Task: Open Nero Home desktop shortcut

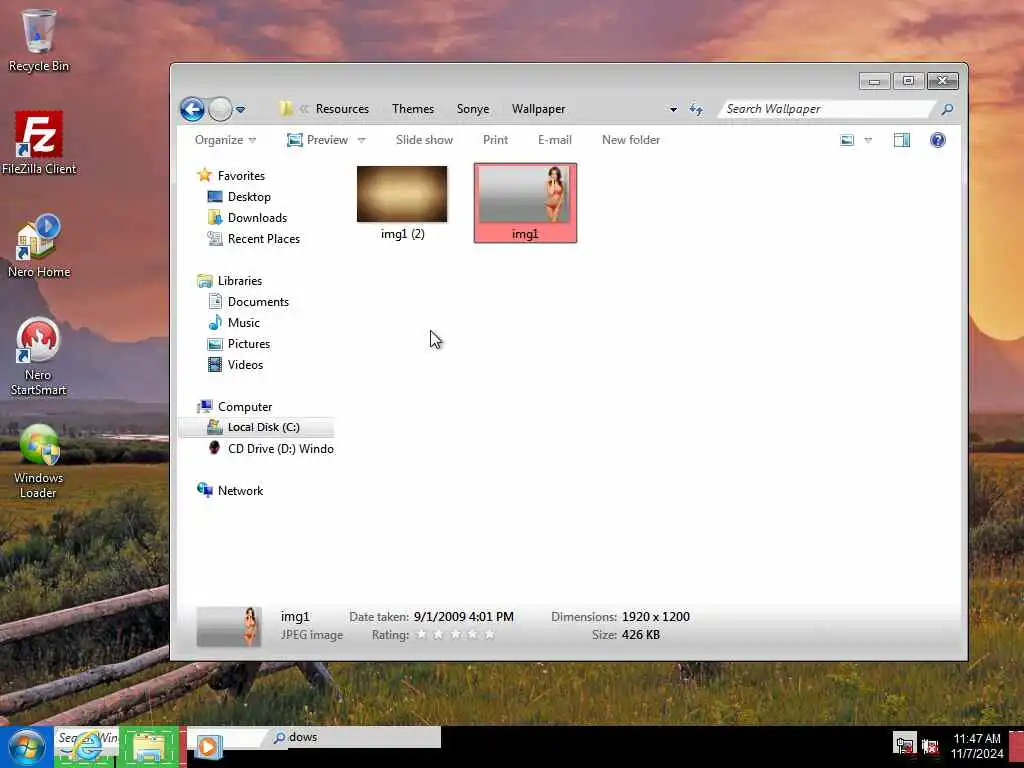Action: point(39,246)
